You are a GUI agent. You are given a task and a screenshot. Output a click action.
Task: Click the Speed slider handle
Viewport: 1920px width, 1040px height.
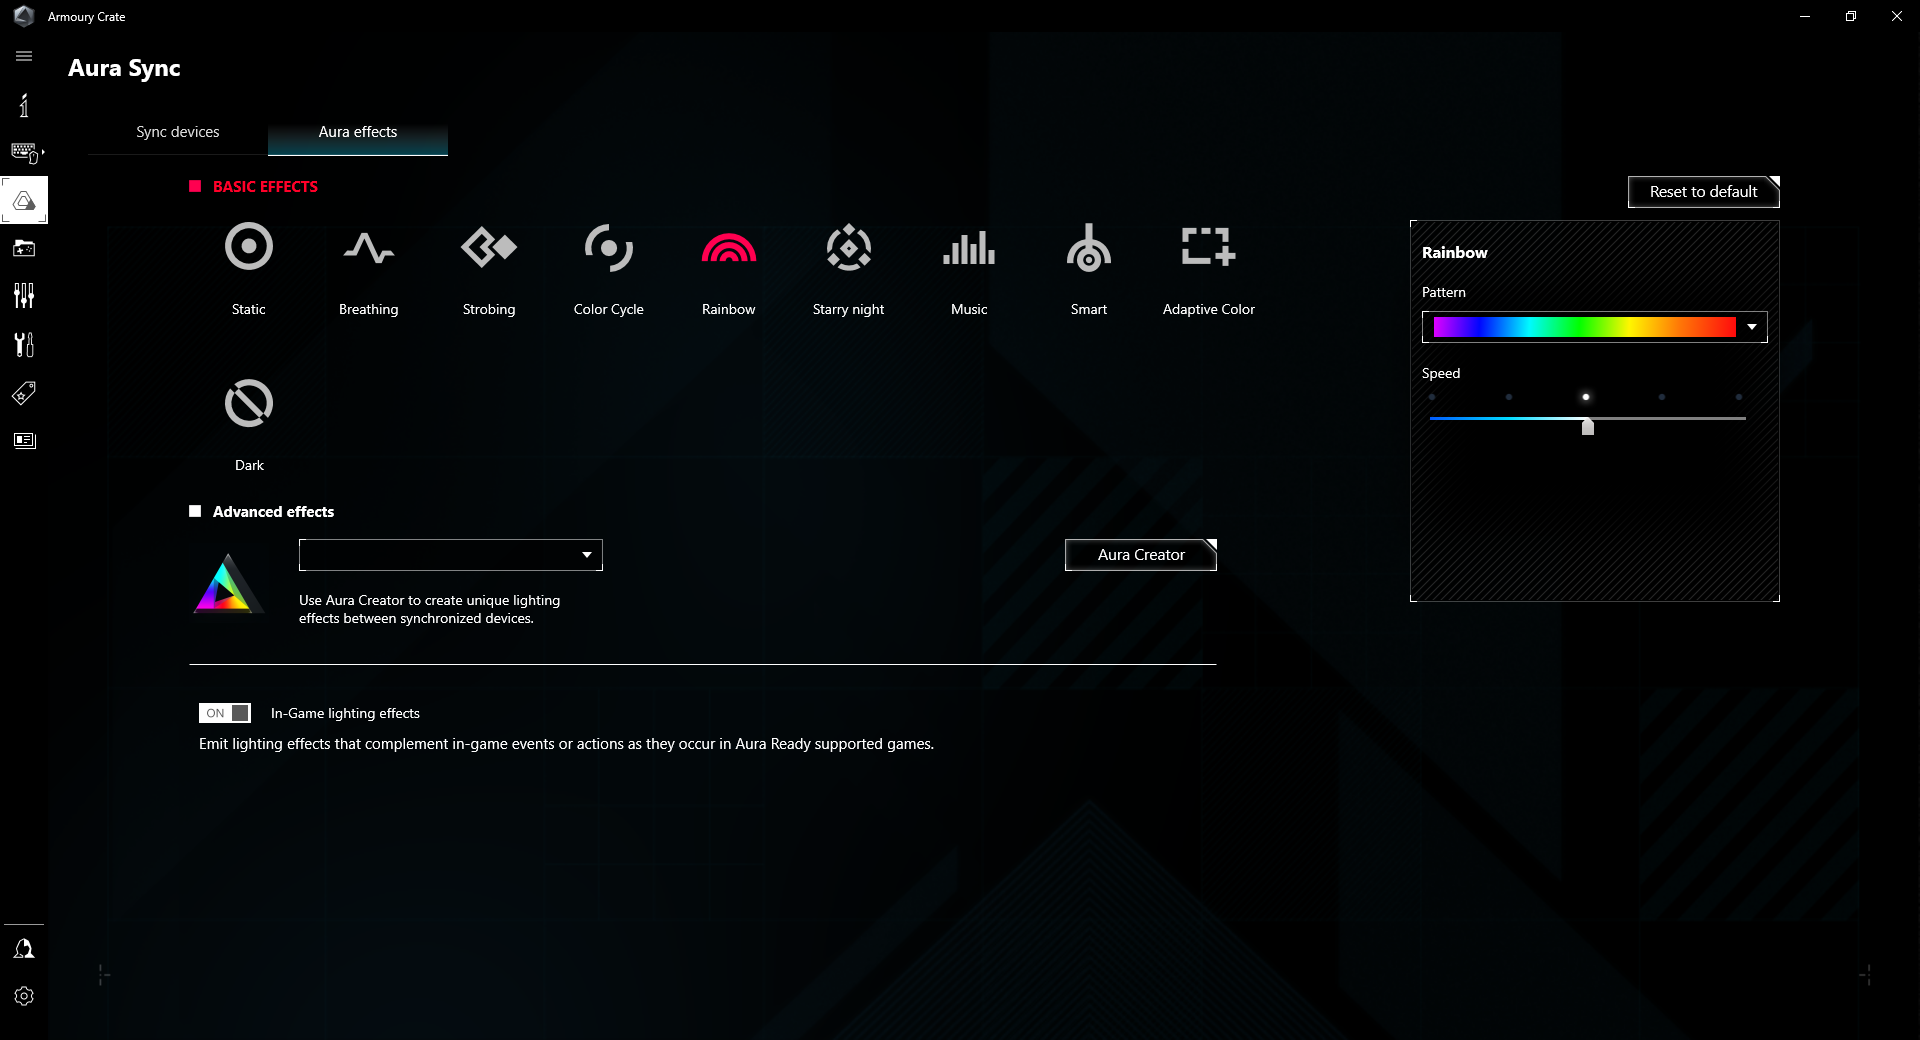(1587, 427)
